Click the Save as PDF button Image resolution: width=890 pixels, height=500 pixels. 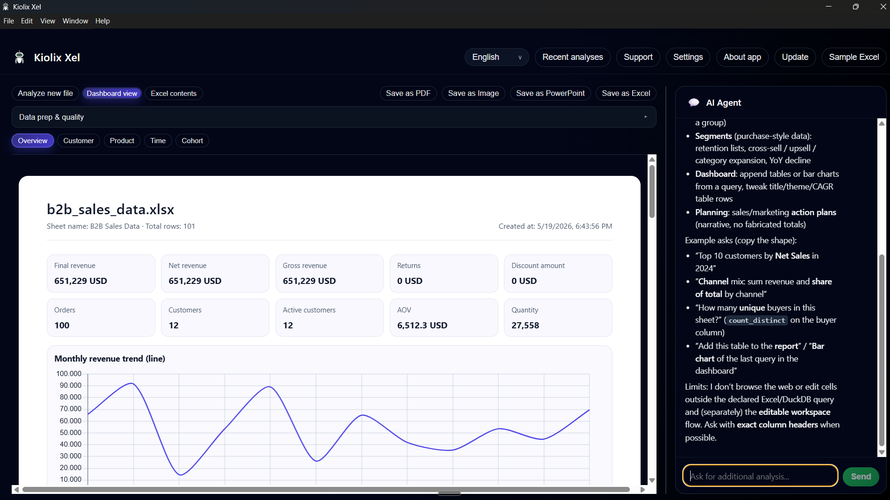[x=408, y=94]
